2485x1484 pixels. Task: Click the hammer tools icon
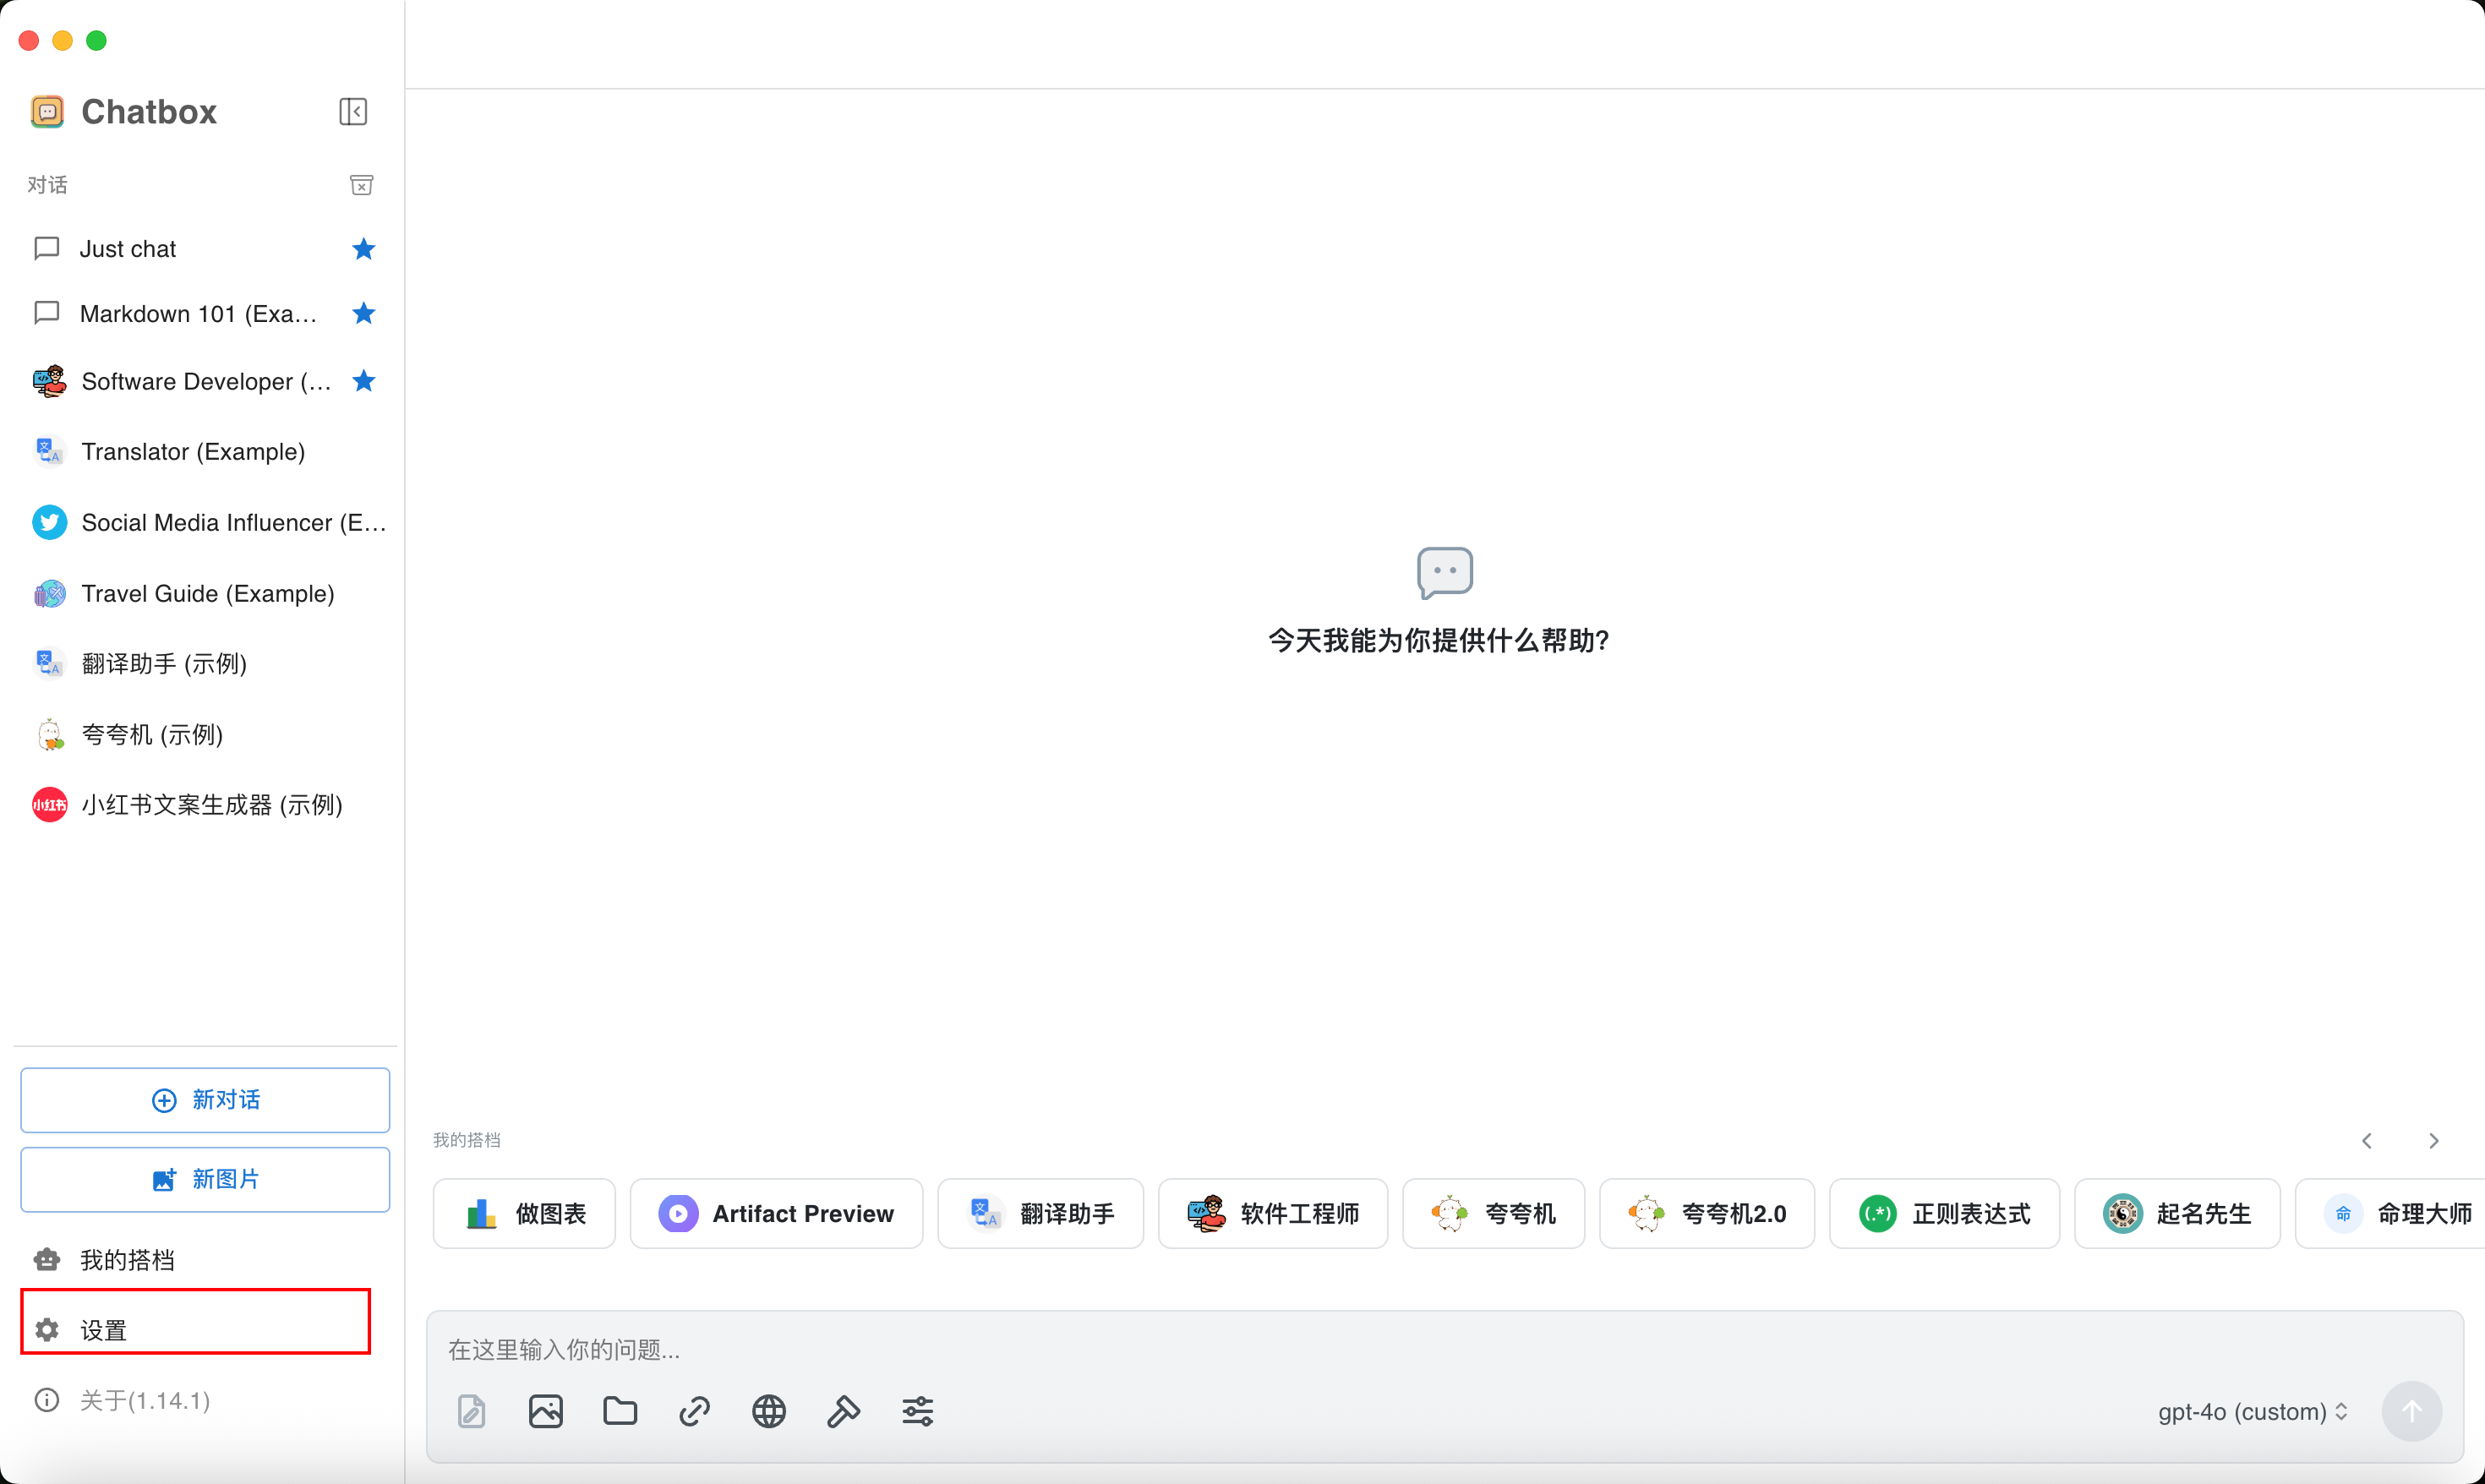tap(843, 1411)
